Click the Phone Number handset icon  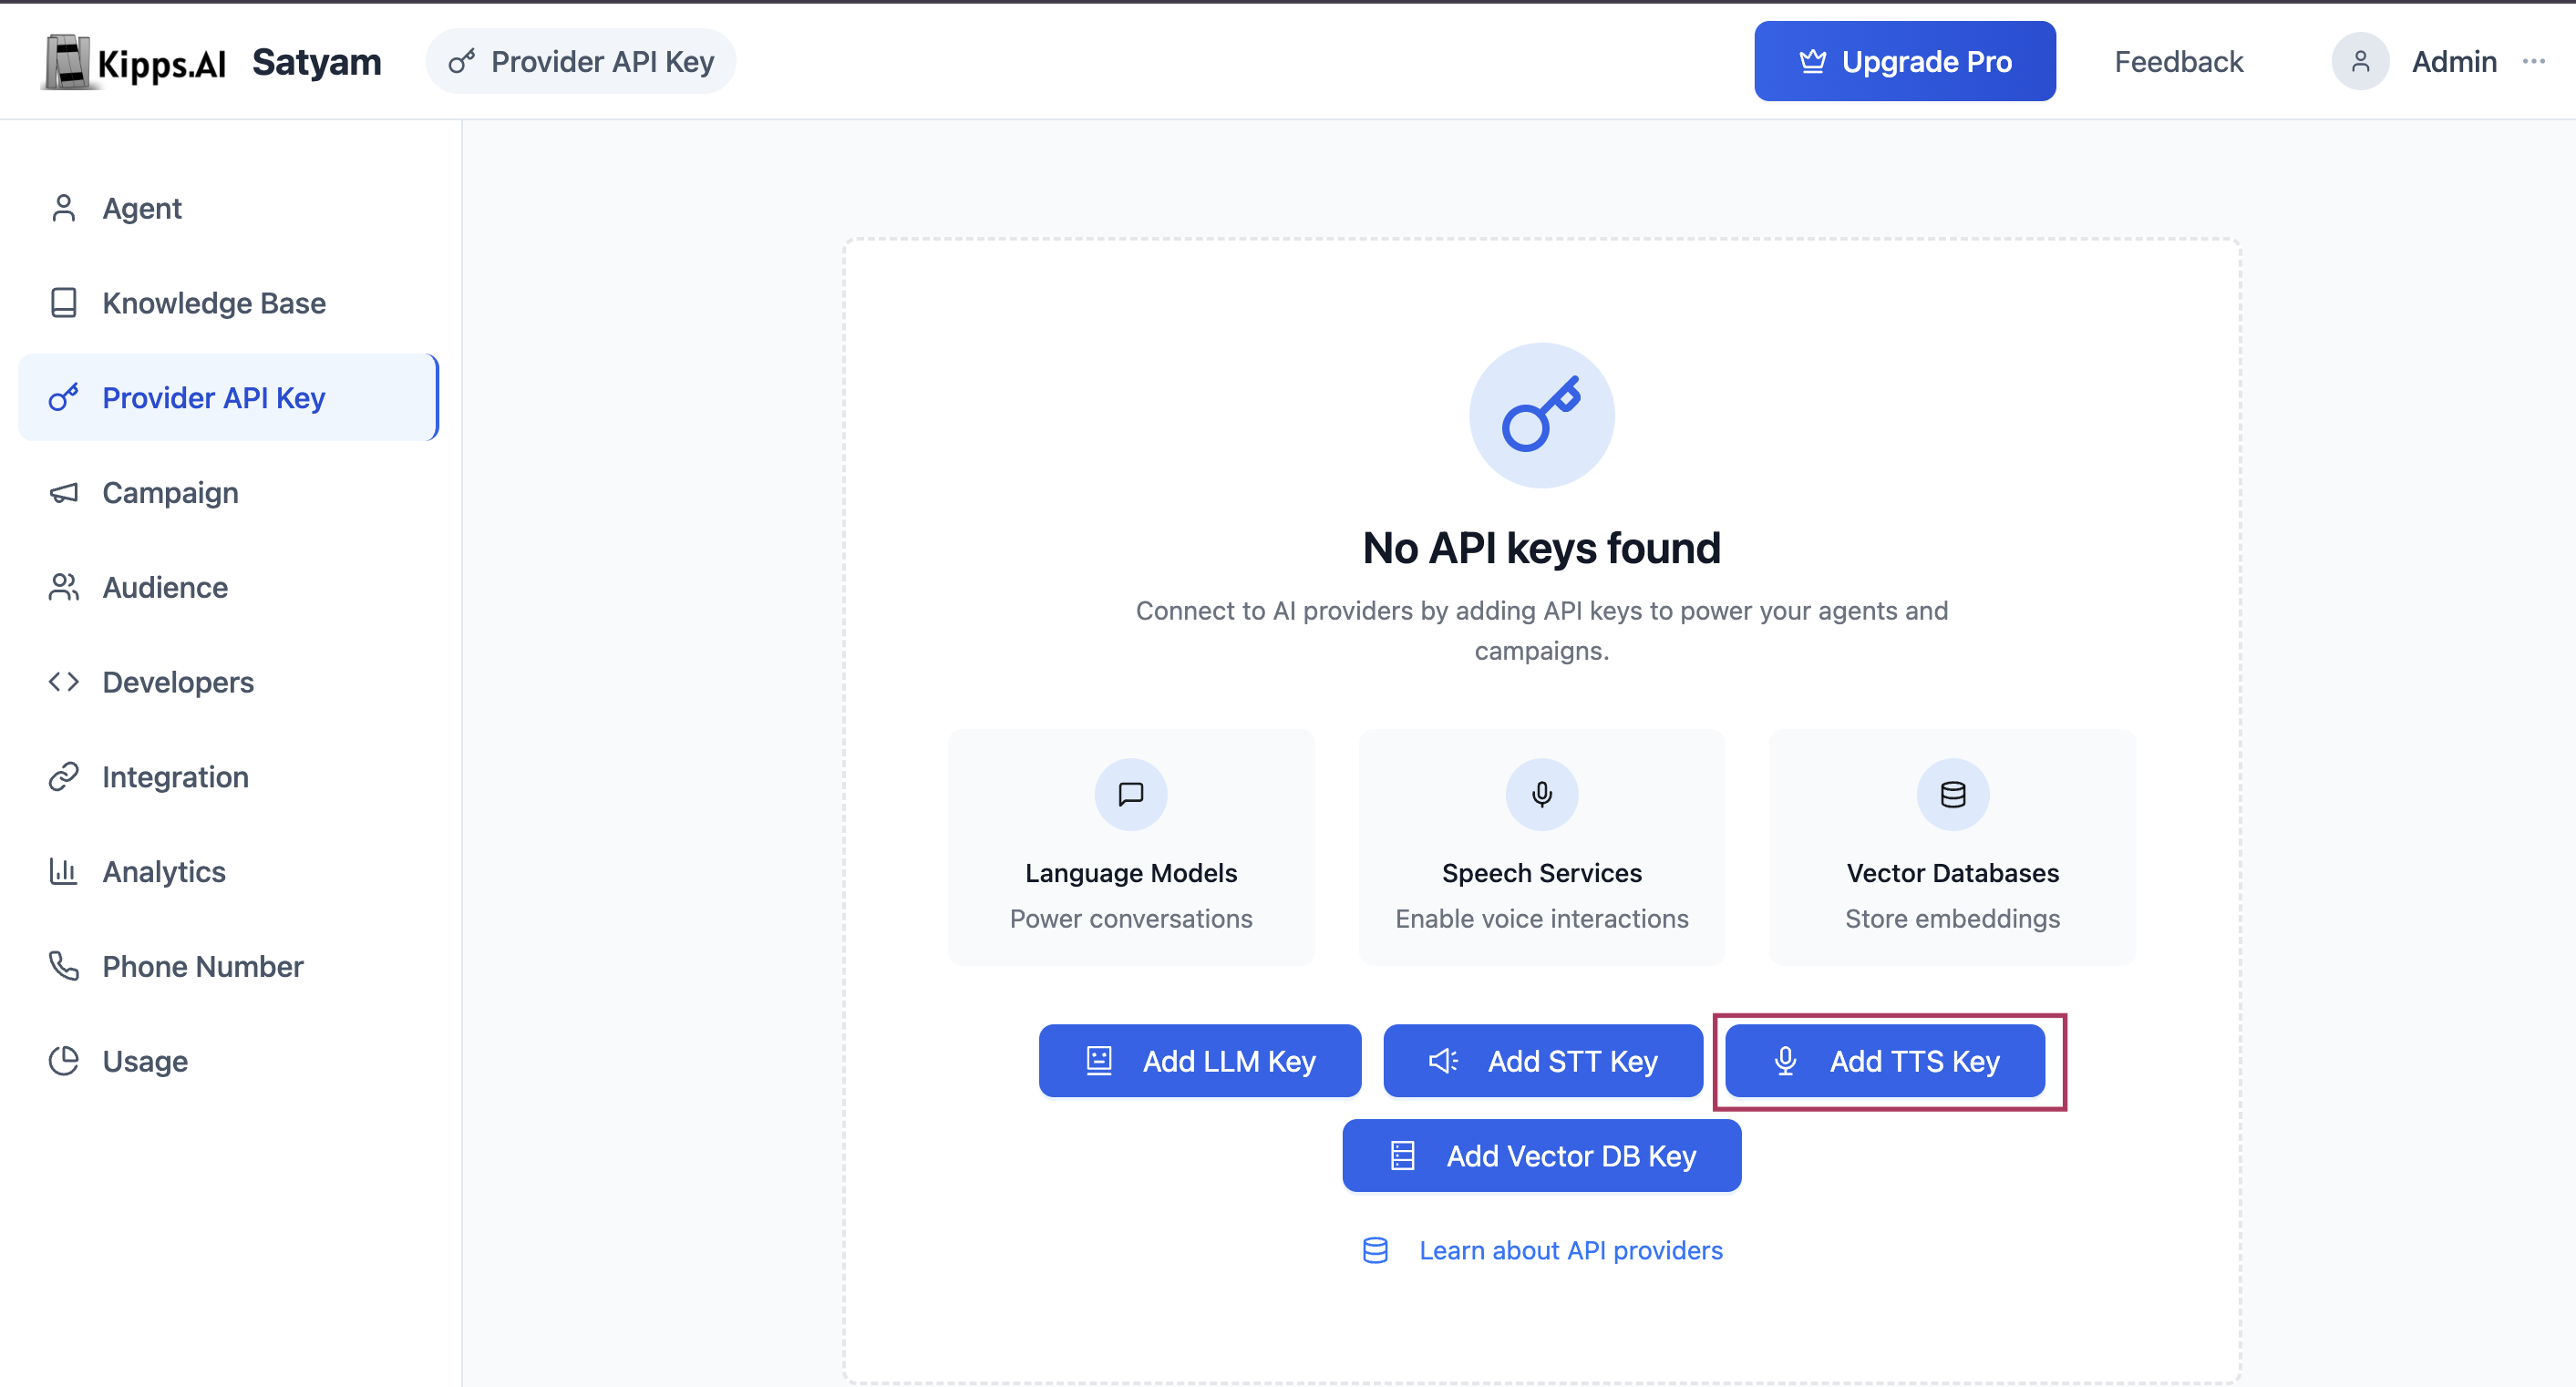pyautogui.click(x=64, y=966)
